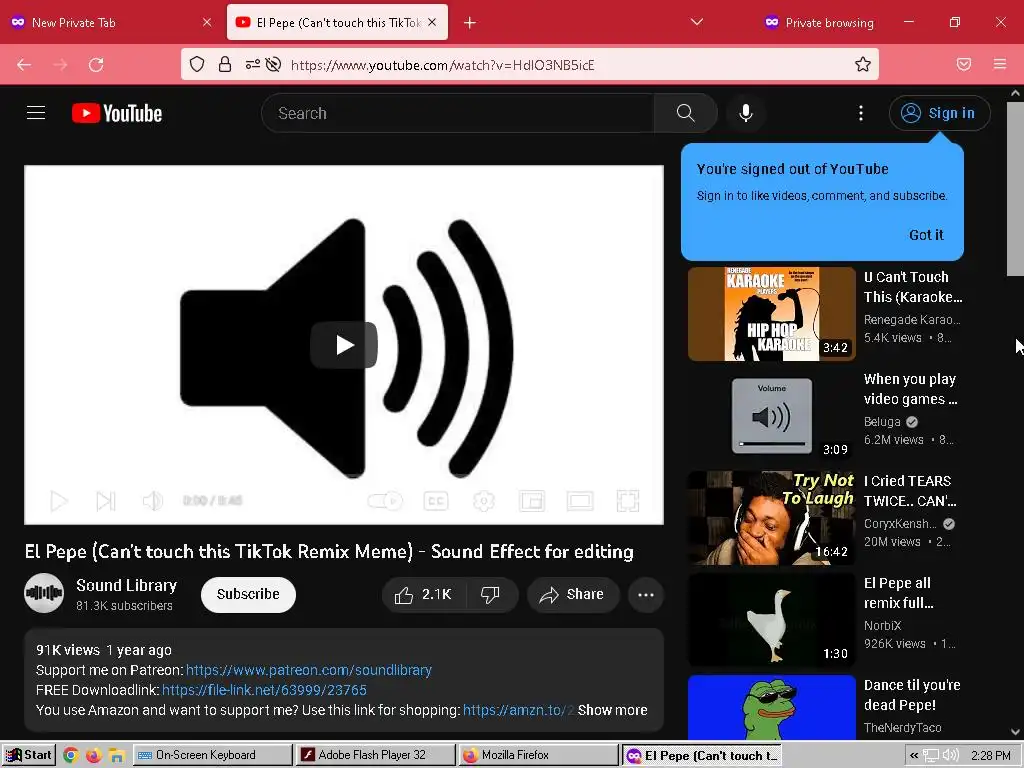Like the video (2.1K)

click(423, 594)
